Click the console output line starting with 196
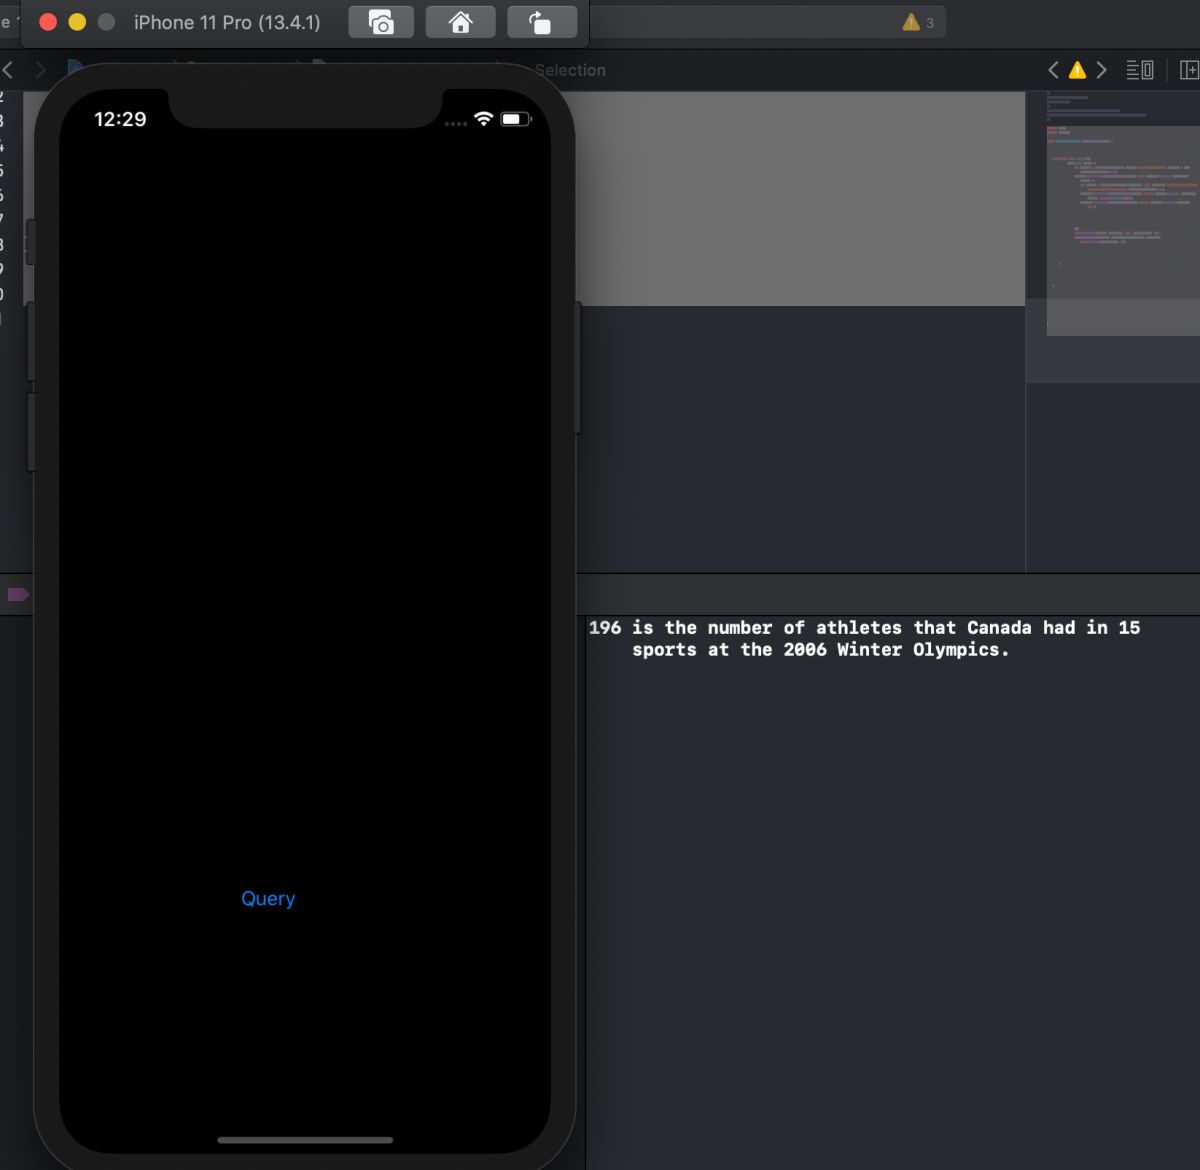Screen dimensions: 1200x1170 point(864,638)
